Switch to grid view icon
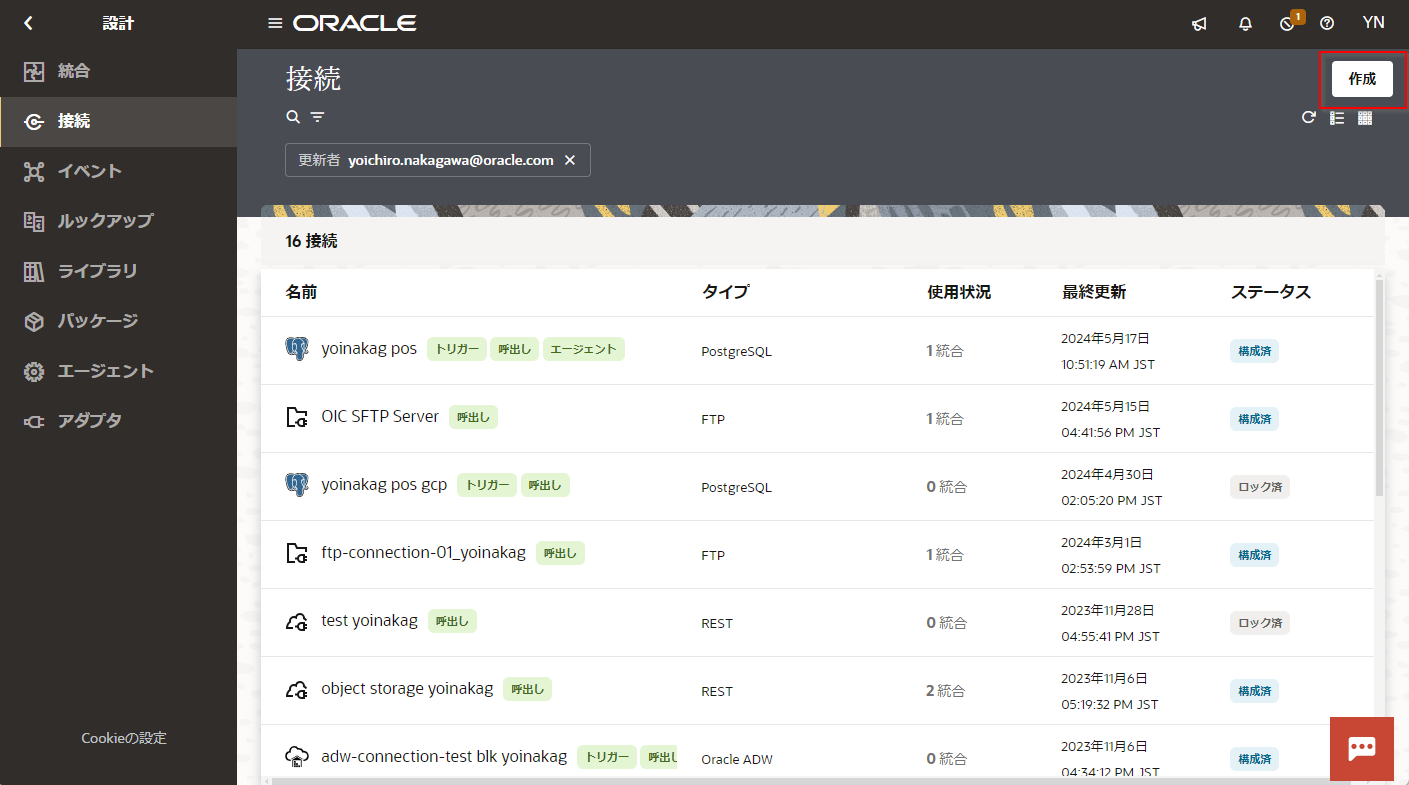This screenshot has width=1409, height=785. (1365, 118)
